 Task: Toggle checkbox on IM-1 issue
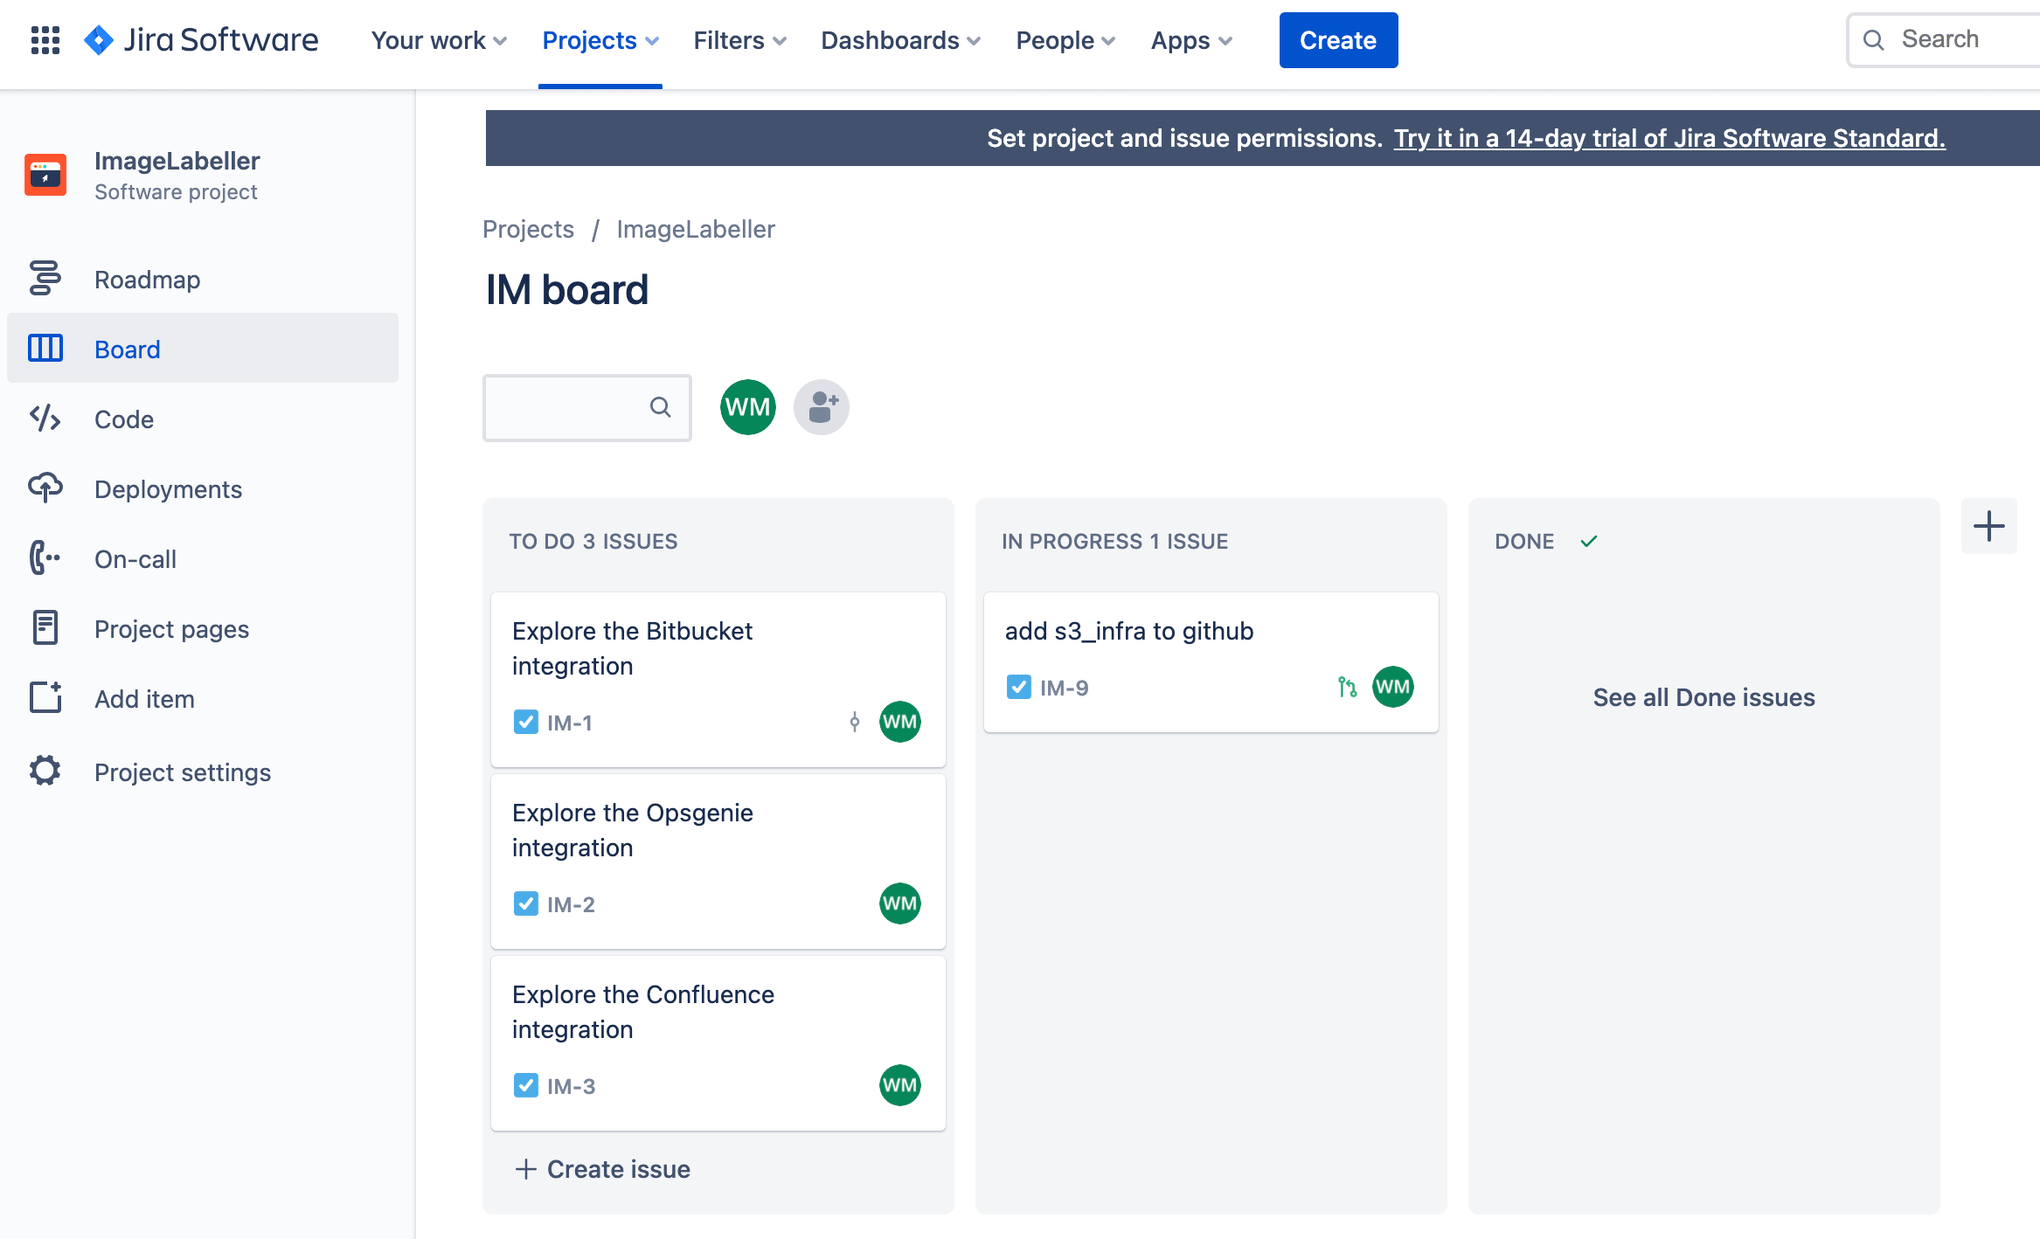coord(525,720)
